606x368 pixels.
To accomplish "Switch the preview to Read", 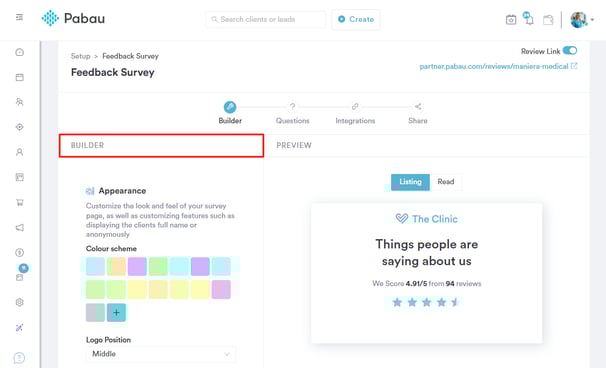I will tap(446, 182).
